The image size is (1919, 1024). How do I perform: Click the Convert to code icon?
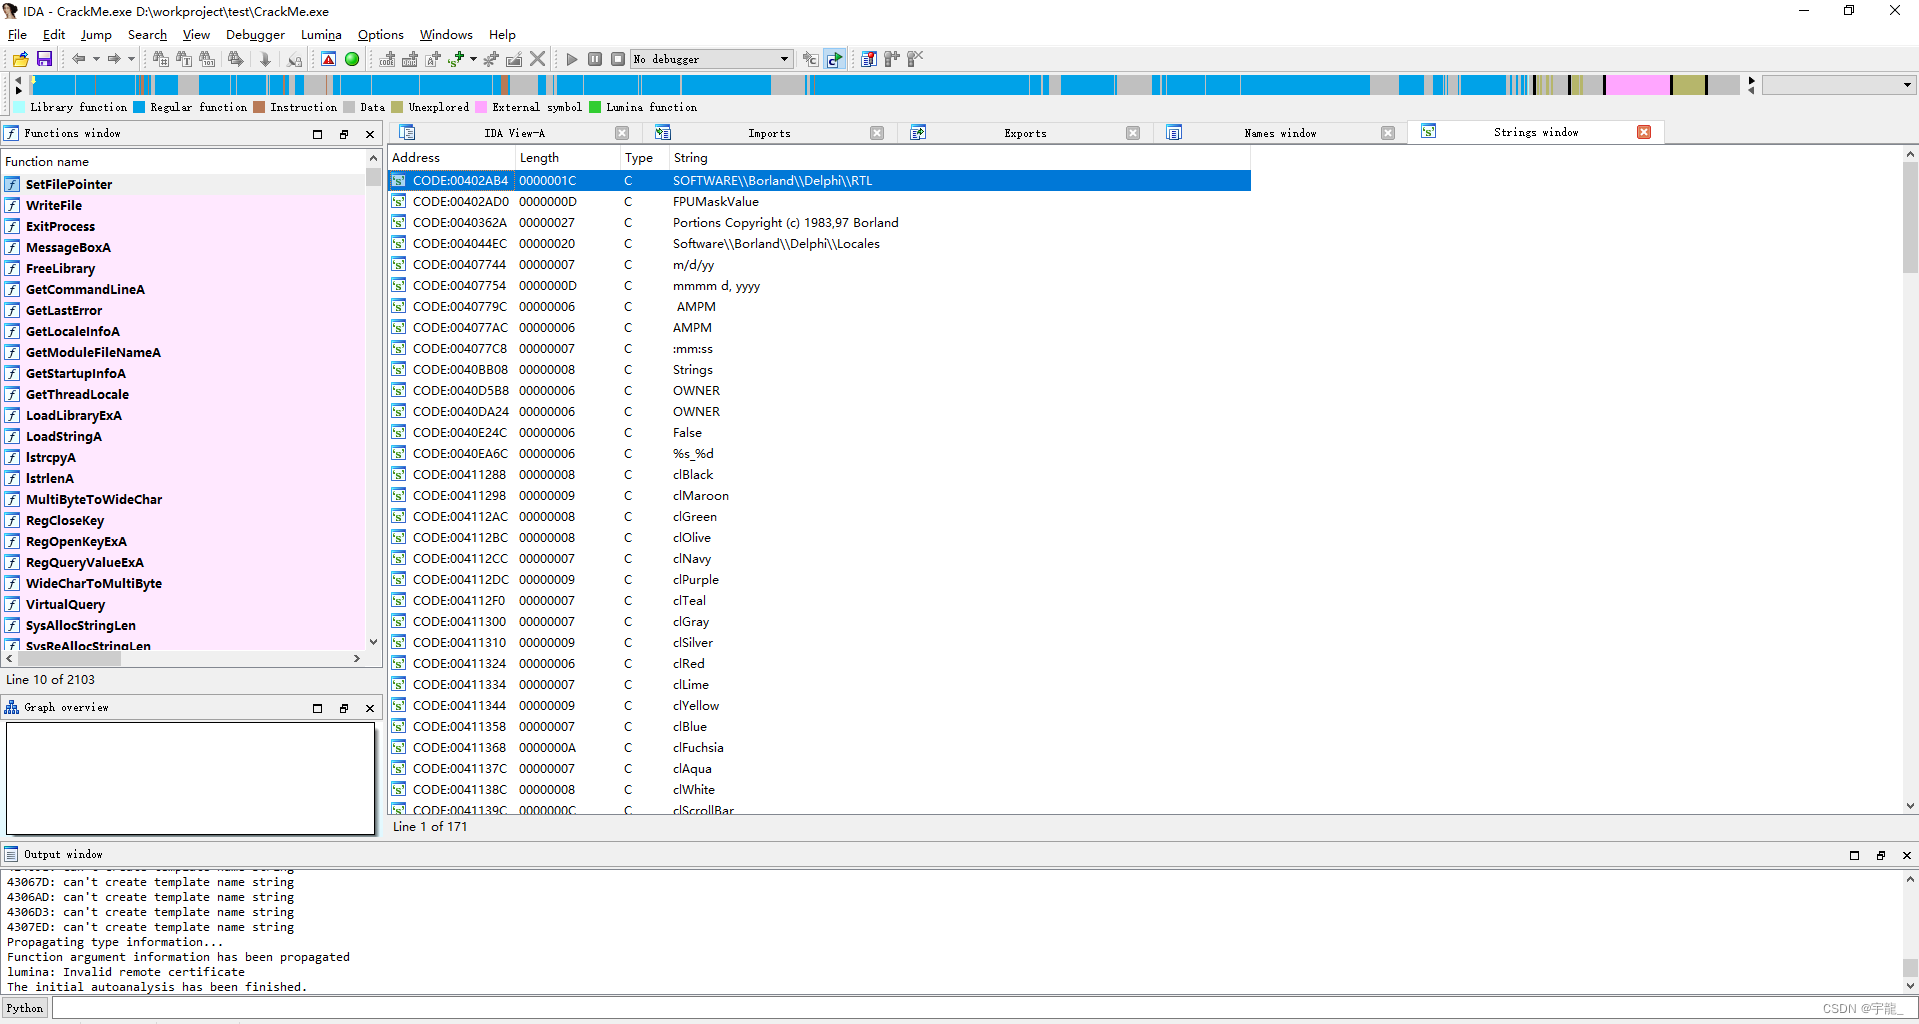coord(387,59)
